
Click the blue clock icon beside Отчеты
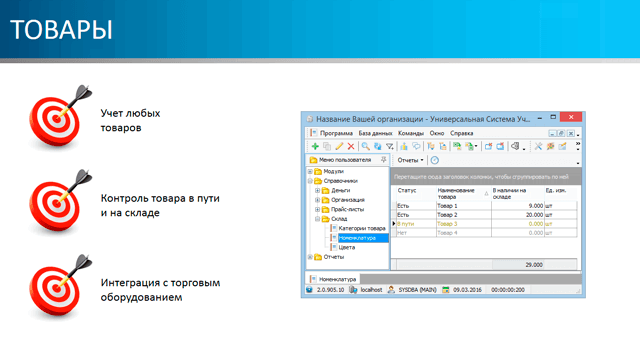pyautogui.click(x=435, y=160)
